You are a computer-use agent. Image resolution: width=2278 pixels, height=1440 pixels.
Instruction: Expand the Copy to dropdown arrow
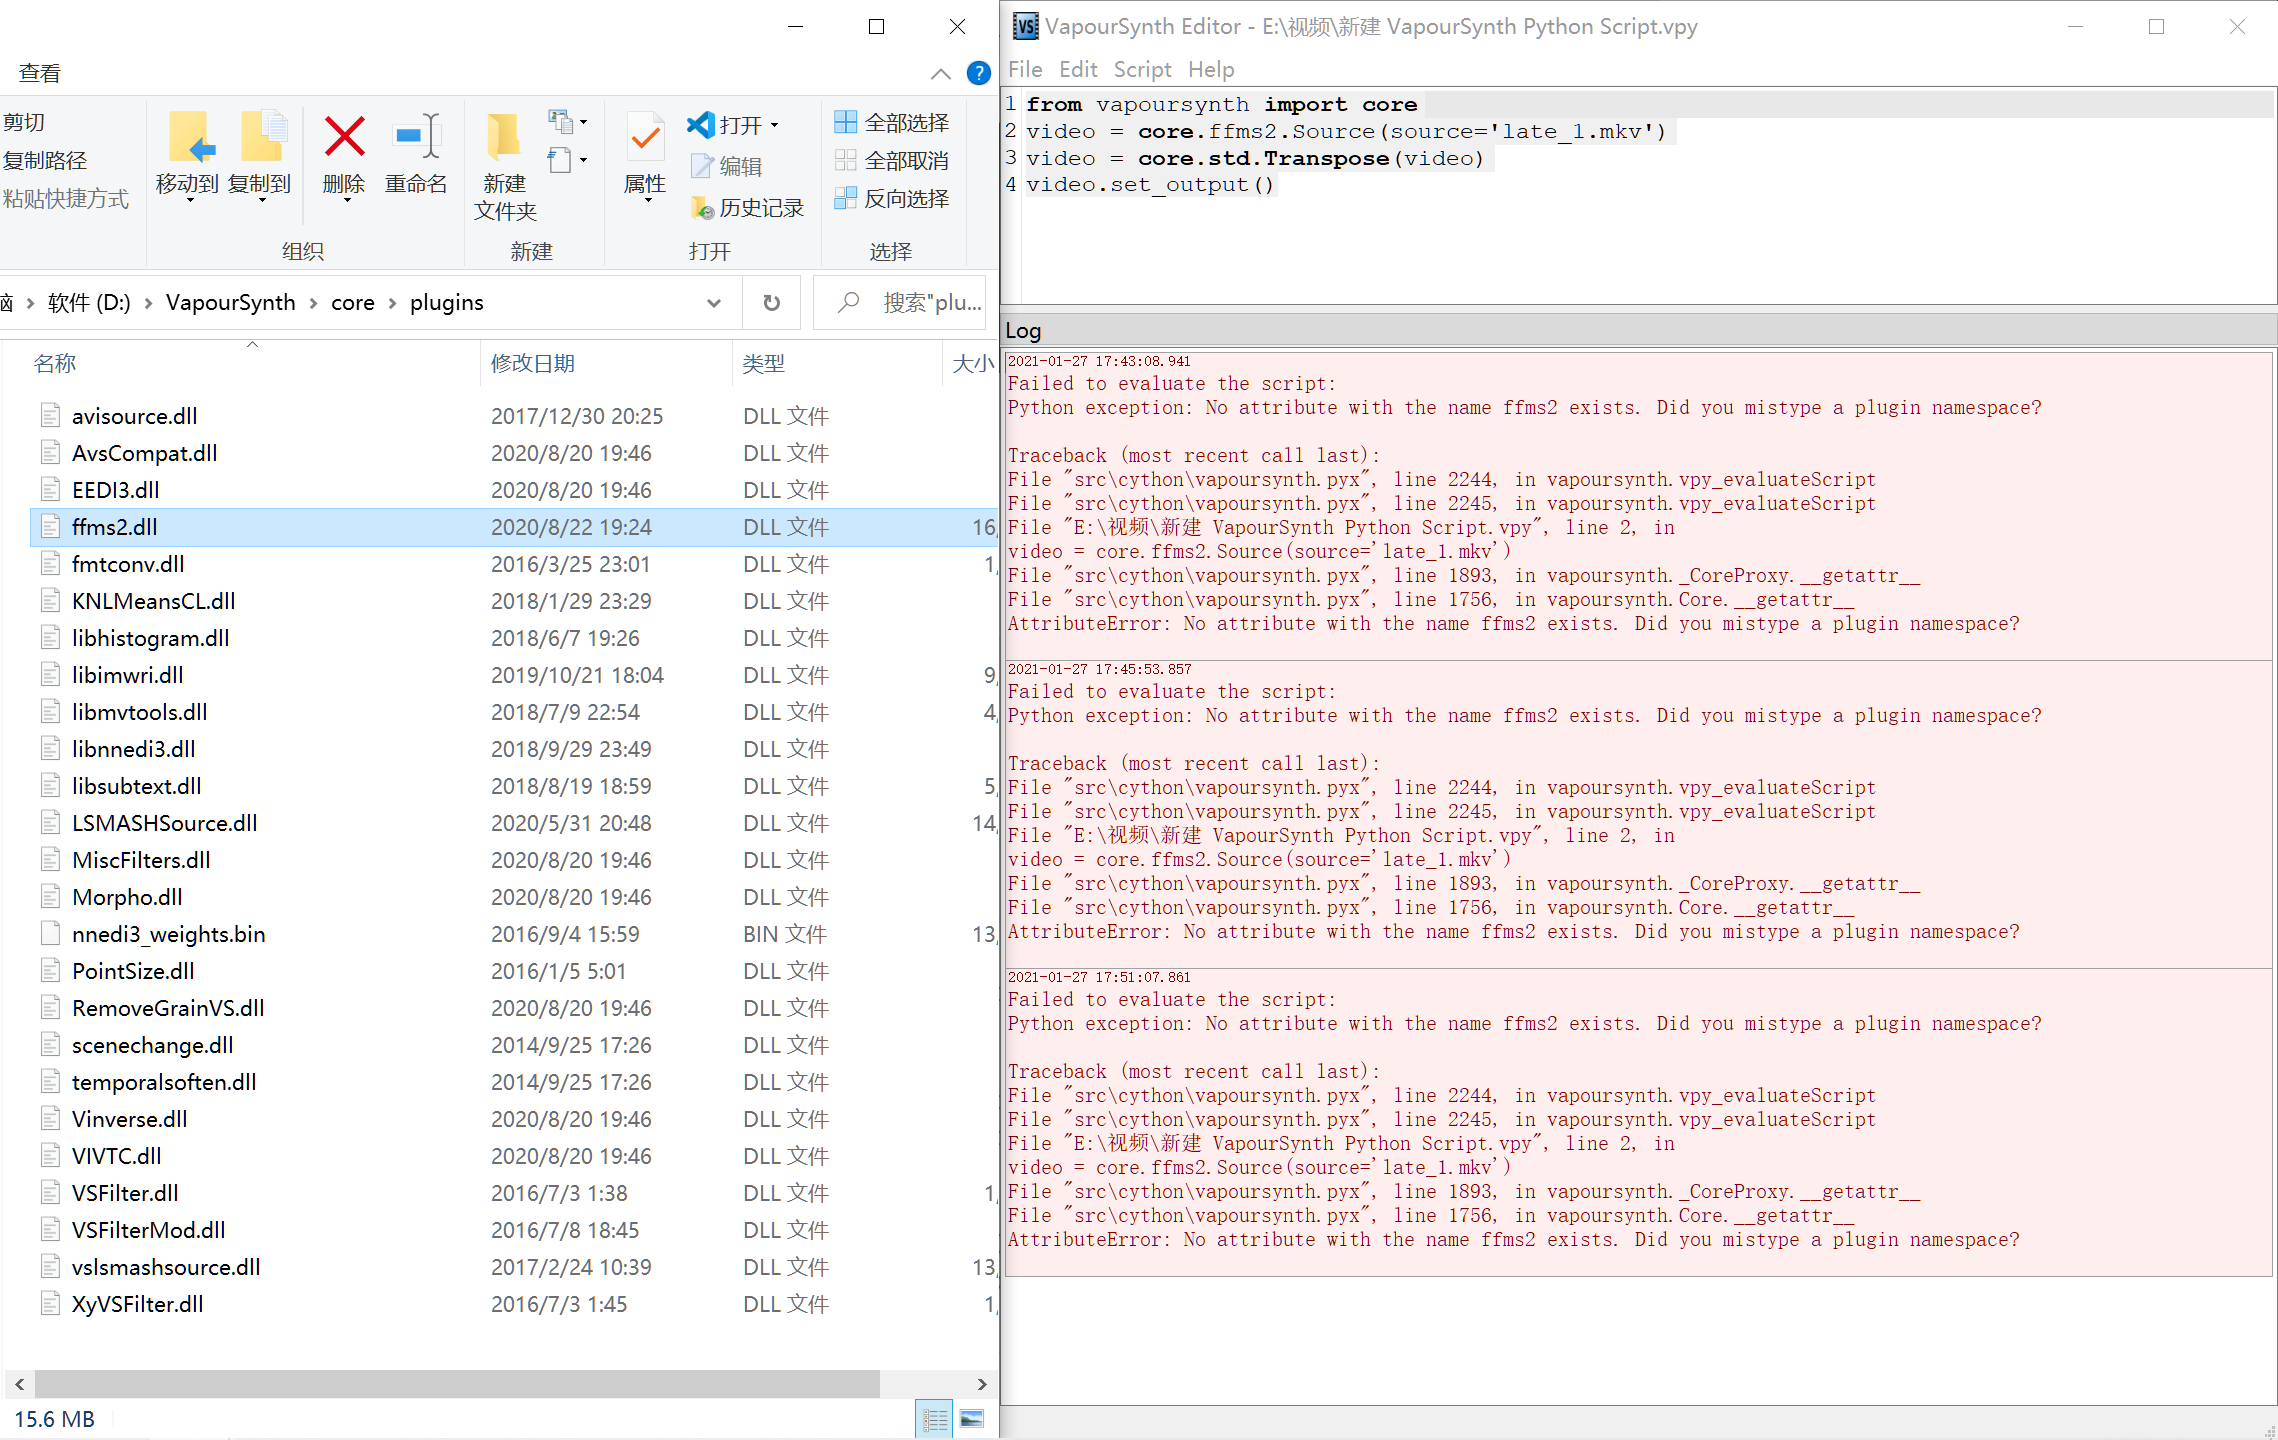point(262,200)
